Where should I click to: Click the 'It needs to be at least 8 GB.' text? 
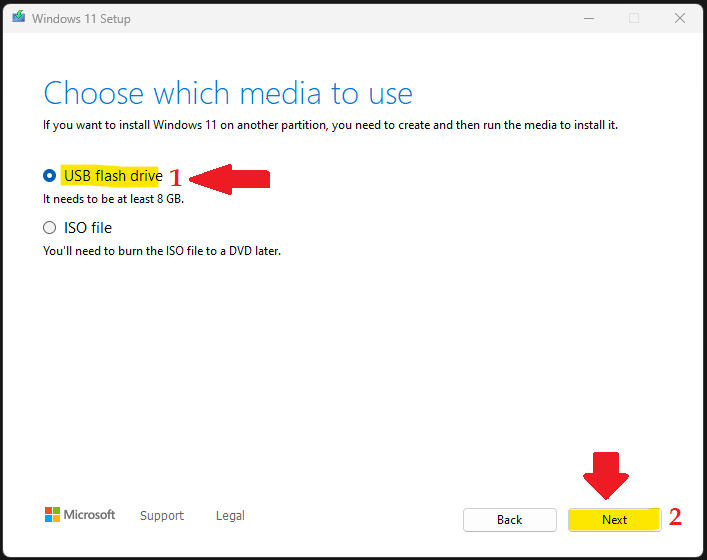coord(113,199)
